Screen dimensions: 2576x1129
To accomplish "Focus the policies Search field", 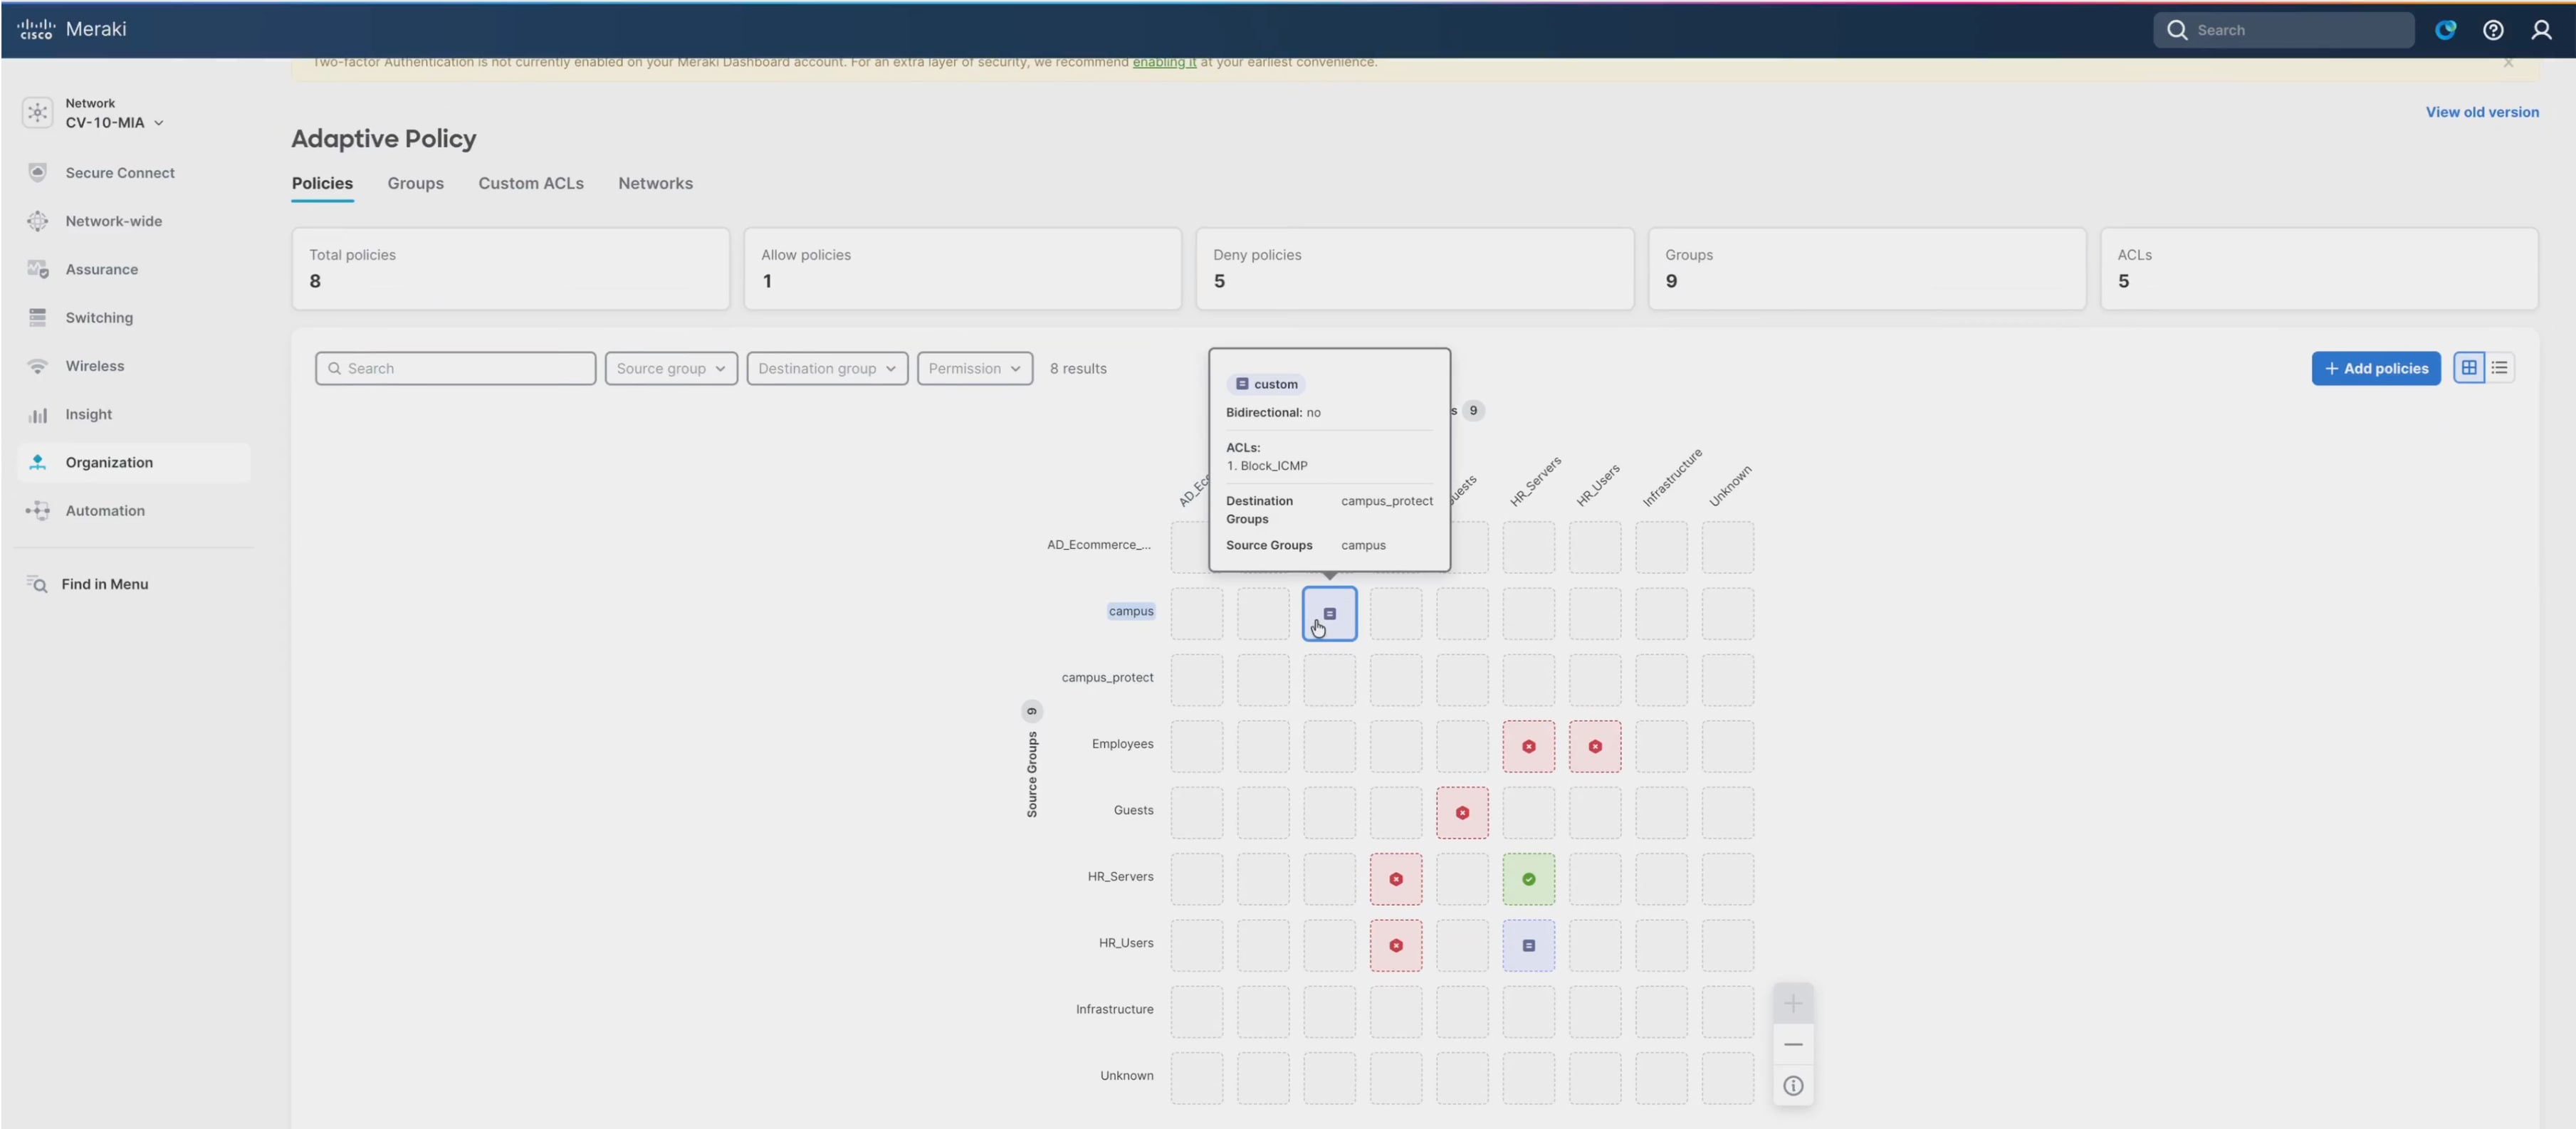I will pyautogui.click(x=455, y=368).
